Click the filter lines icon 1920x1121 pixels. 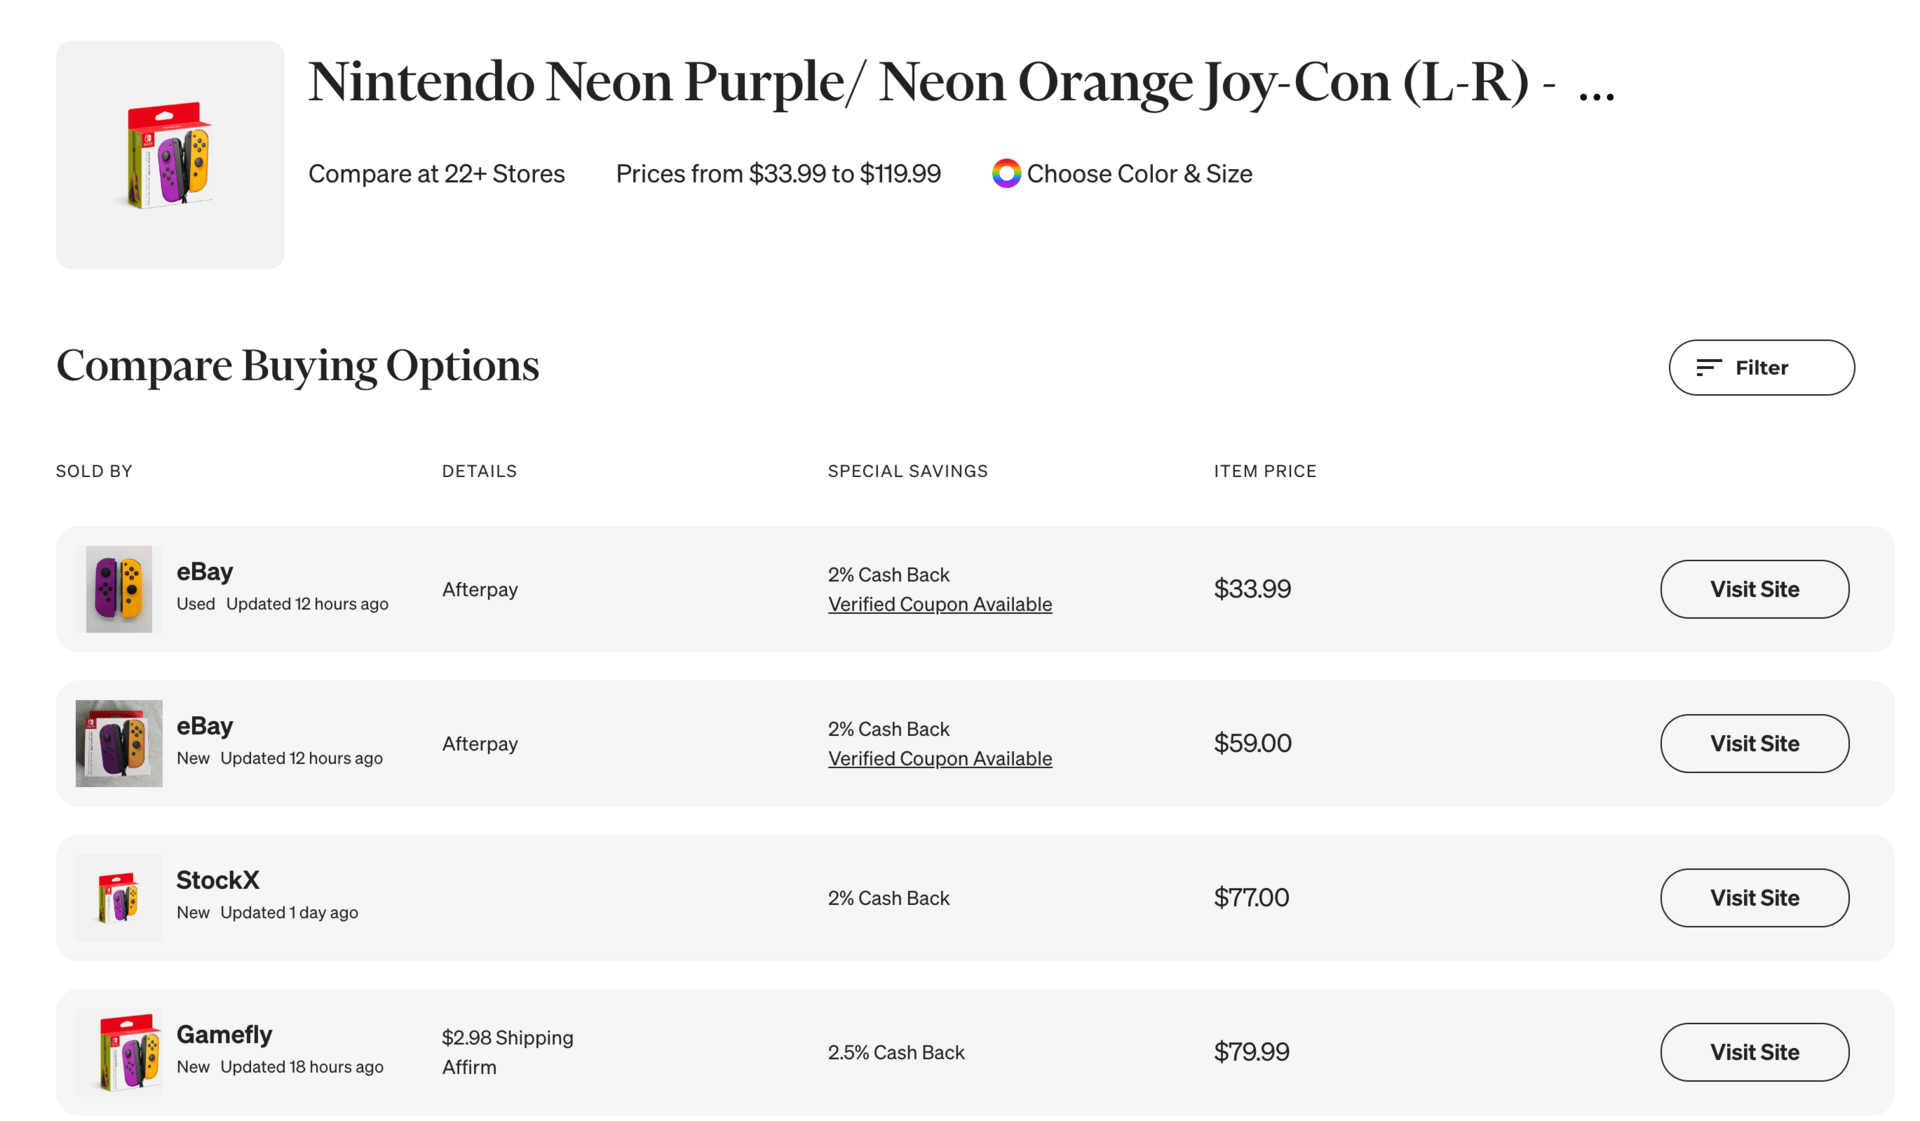click(x=1708, y=368)
